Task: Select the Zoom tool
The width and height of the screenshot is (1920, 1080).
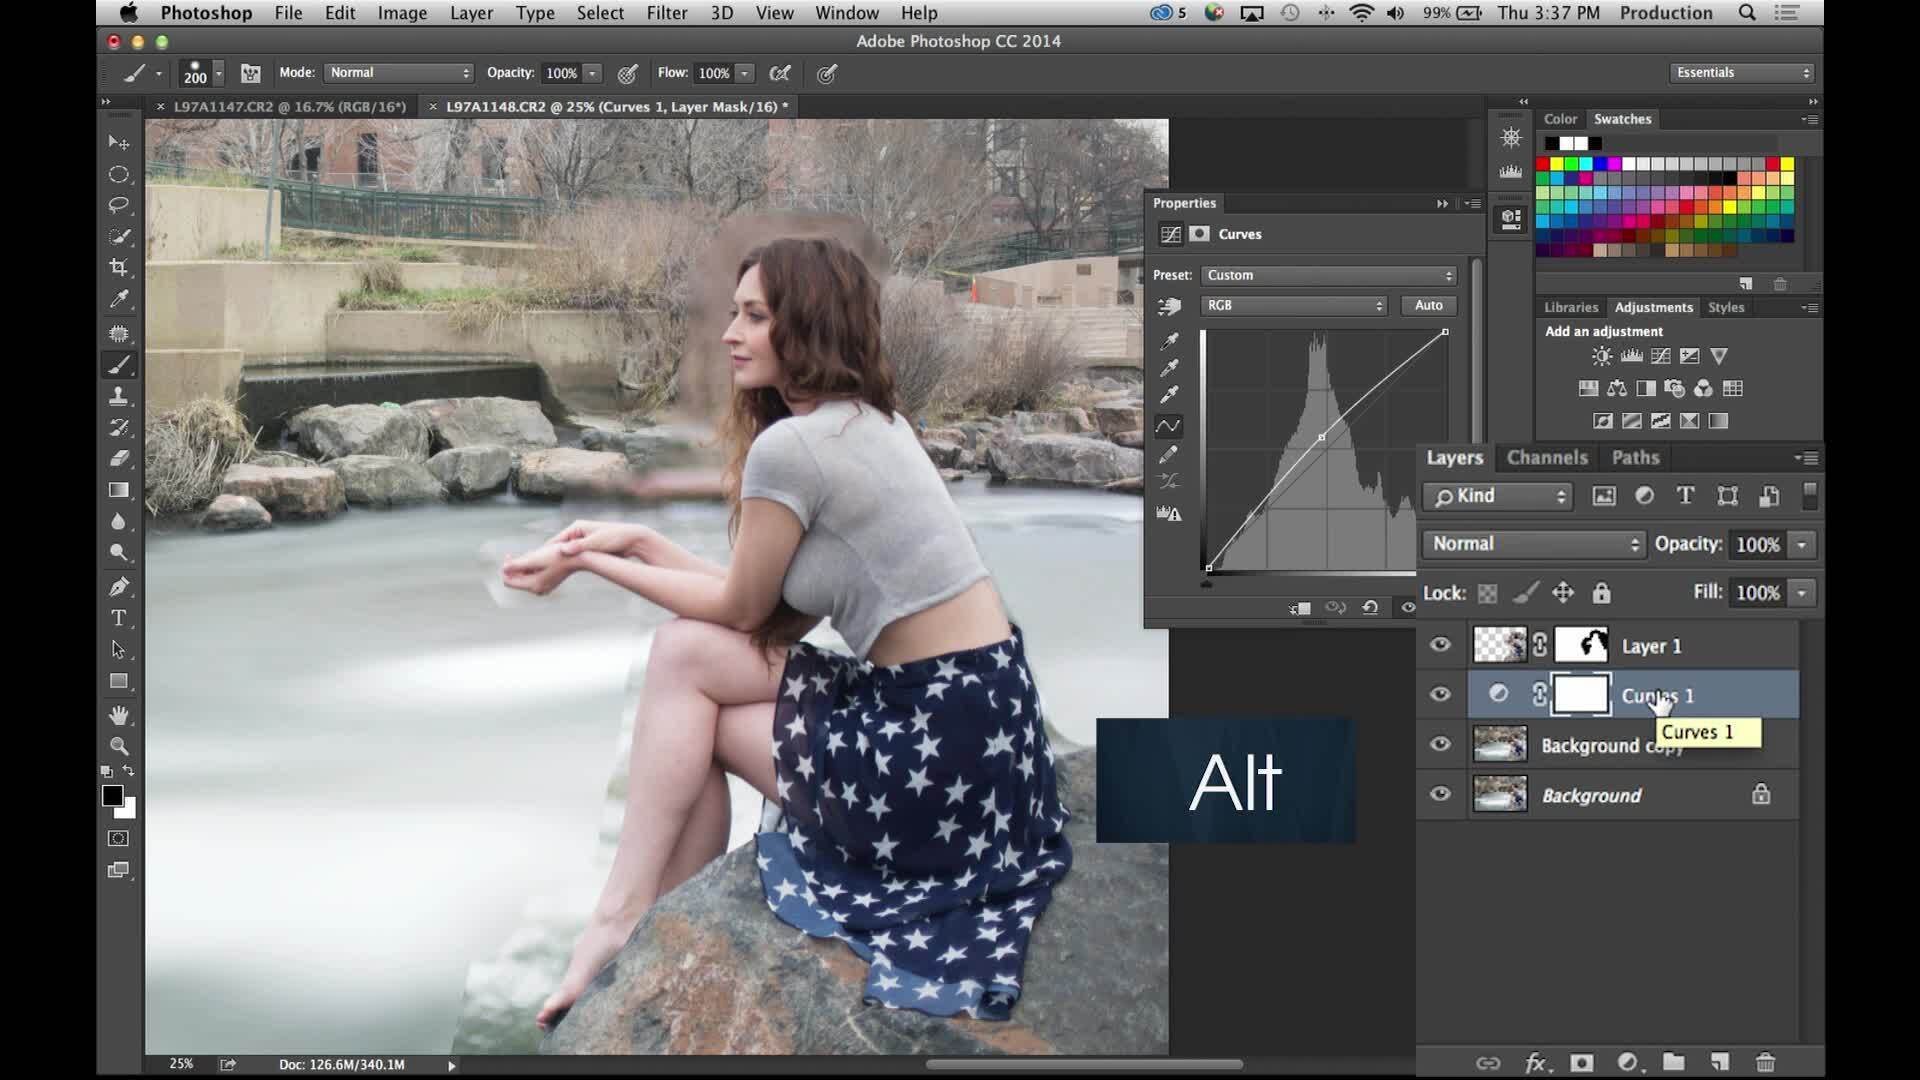Action: pos(118,746)
